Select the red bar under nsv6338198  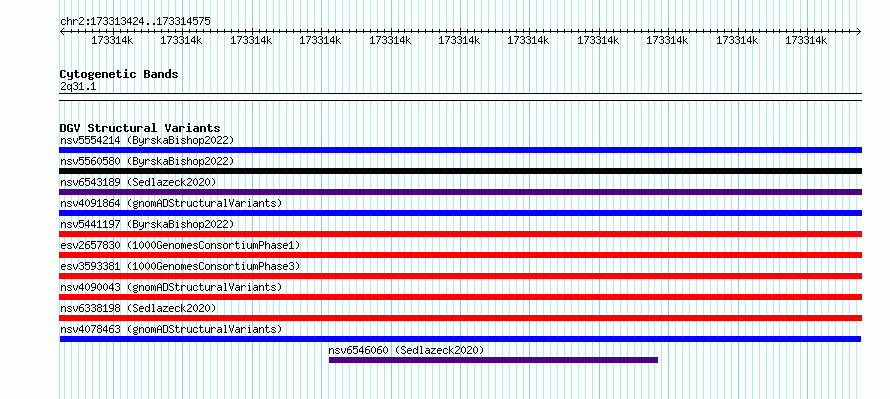[460, 318]
